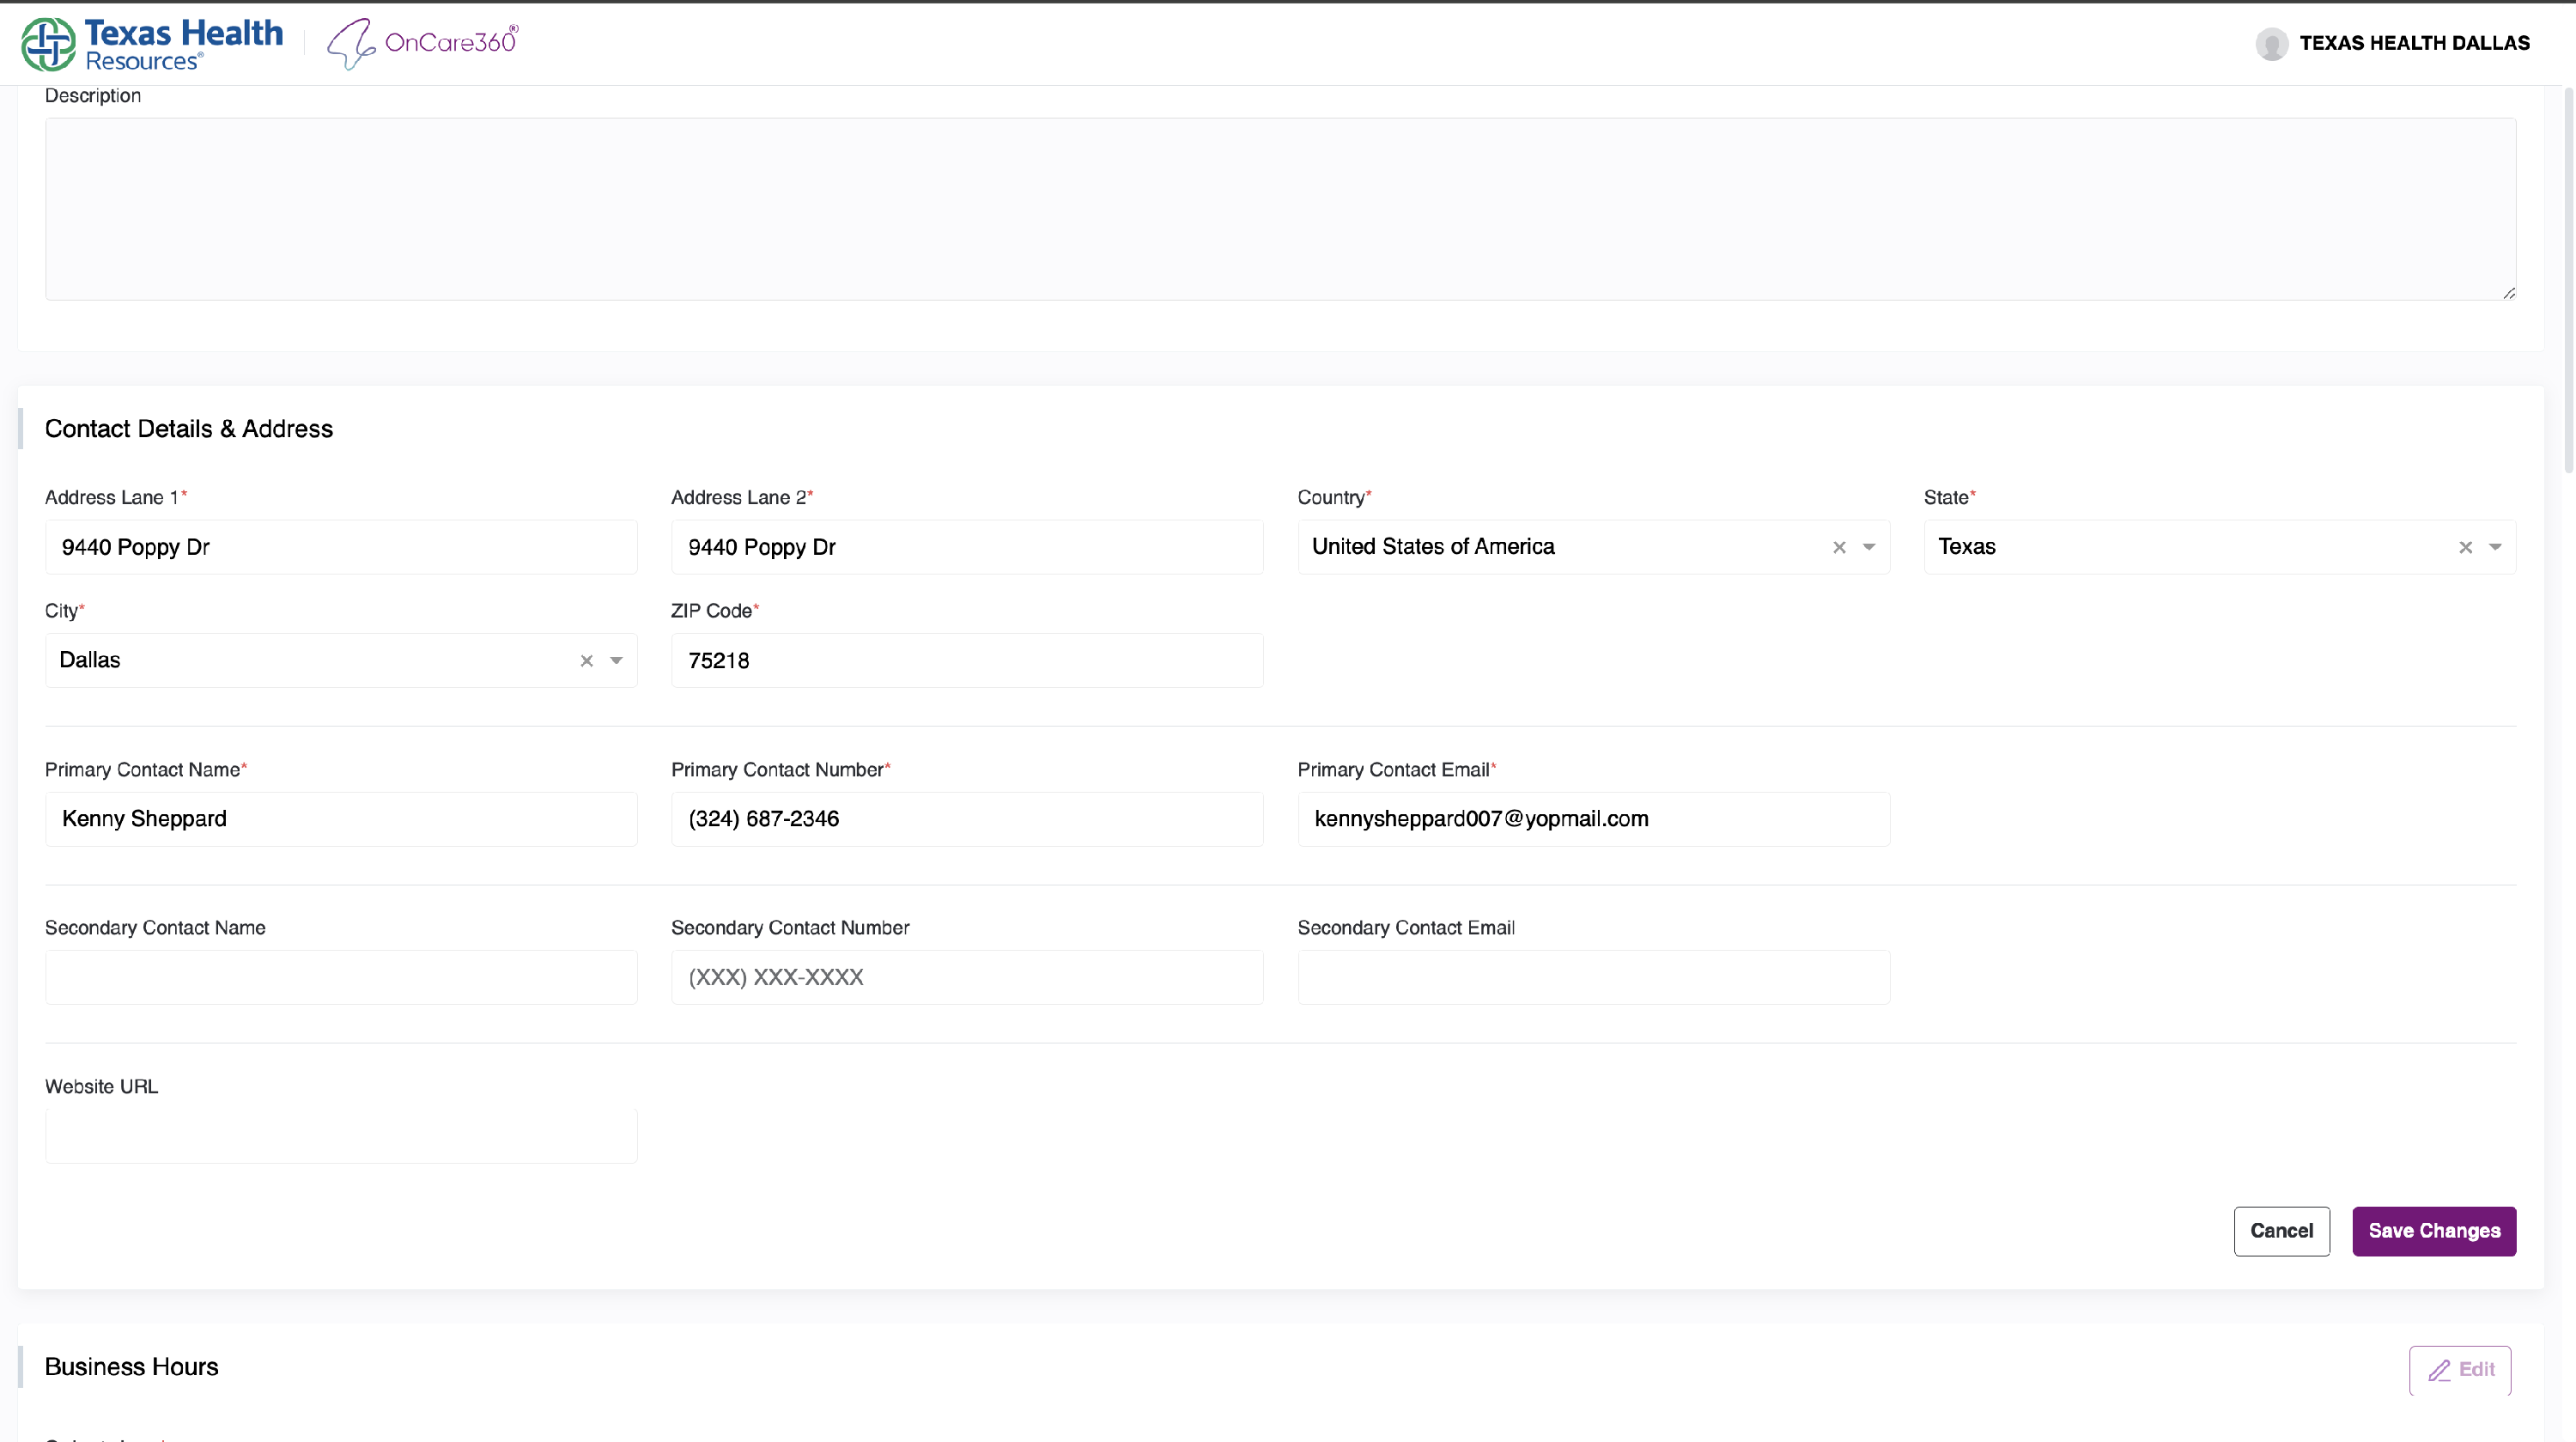This screenshot has height=1442, width=2576.
Task: Click the Save Changes button
Action: (2433, 1231)
